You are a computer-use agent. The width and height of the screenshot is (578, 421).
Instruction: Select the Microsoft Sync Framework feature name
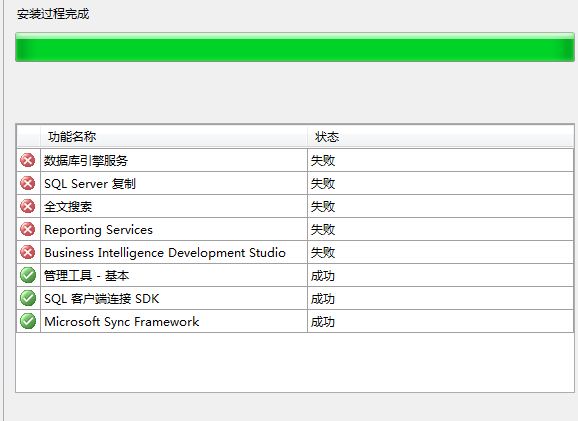tap(122, 321)
